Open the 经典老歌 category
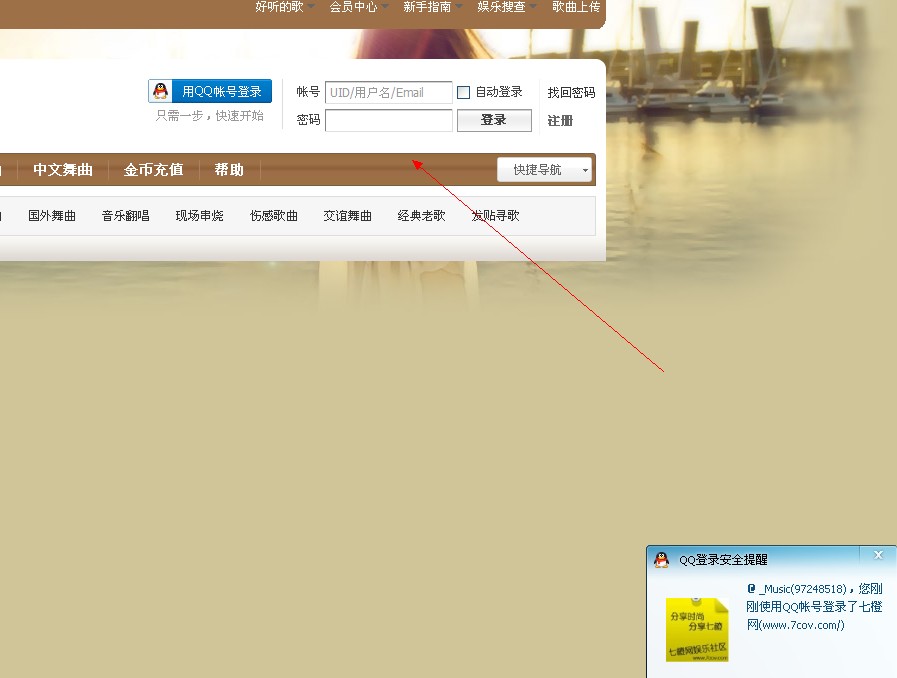This screenshot has width=897, height=678. pyautogui.click(x=421, y=216)
